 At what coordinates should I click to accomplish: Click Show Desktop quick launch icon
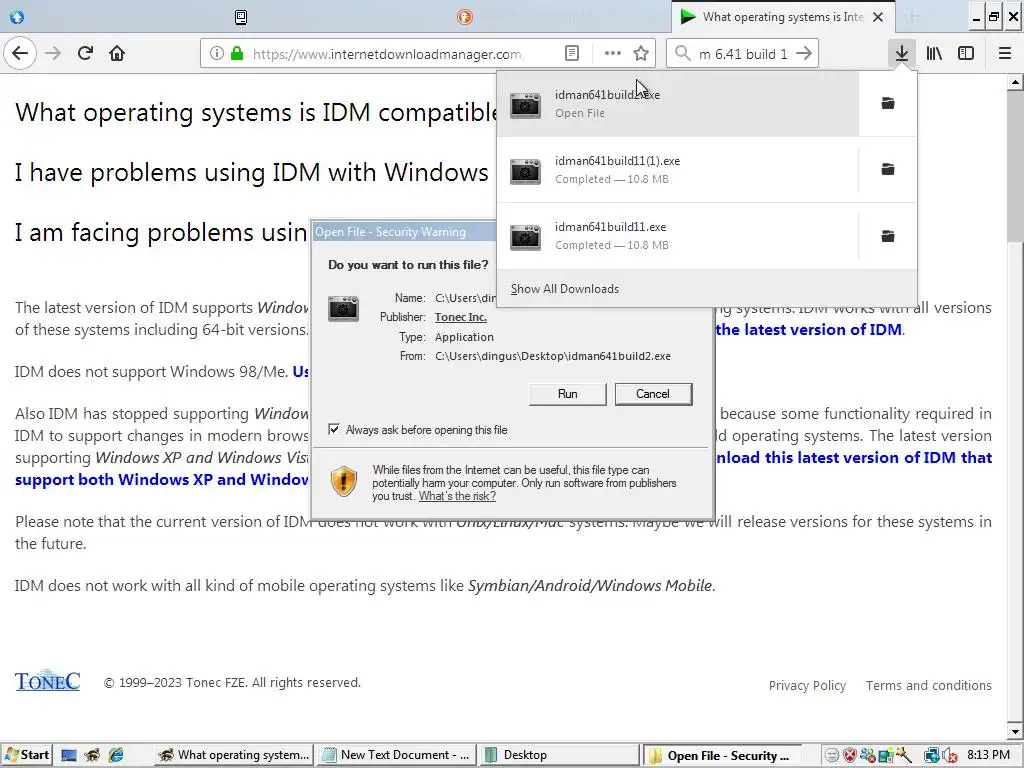(x=69, y=755)
